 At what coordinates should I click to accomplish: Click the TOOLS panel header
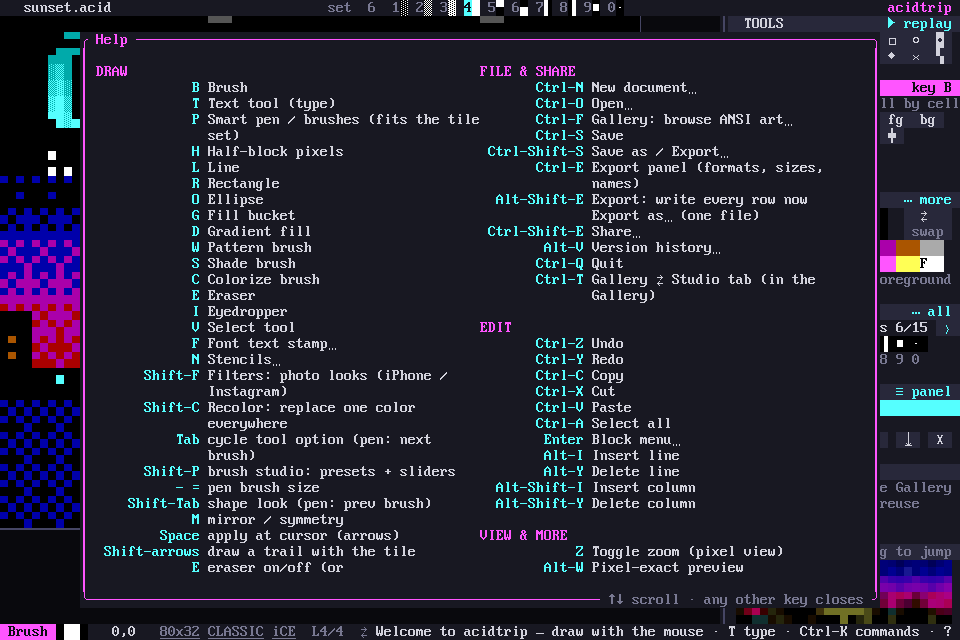pyautogui.click(x=763, y=23)
